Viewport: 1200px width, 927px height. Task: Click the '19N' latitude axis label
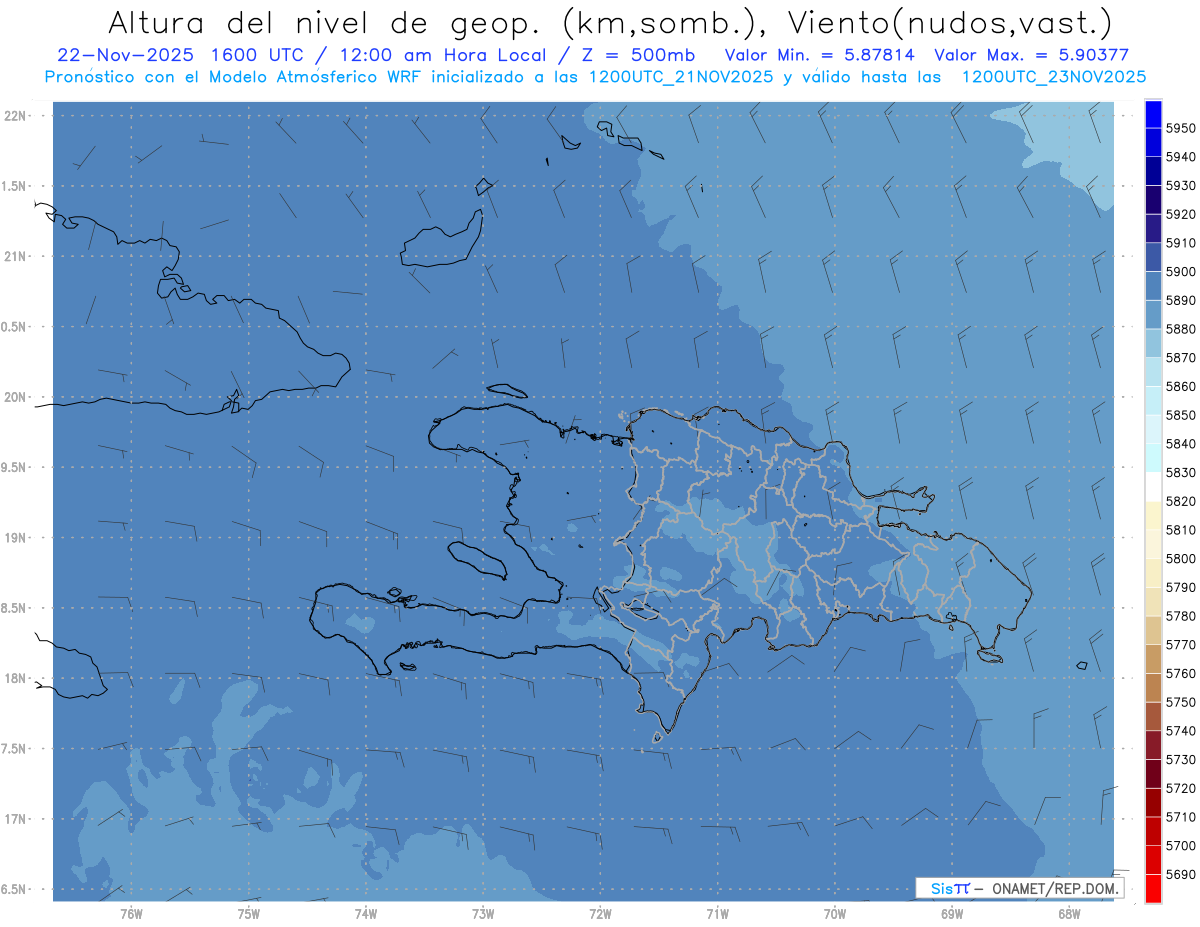(14, 537)
